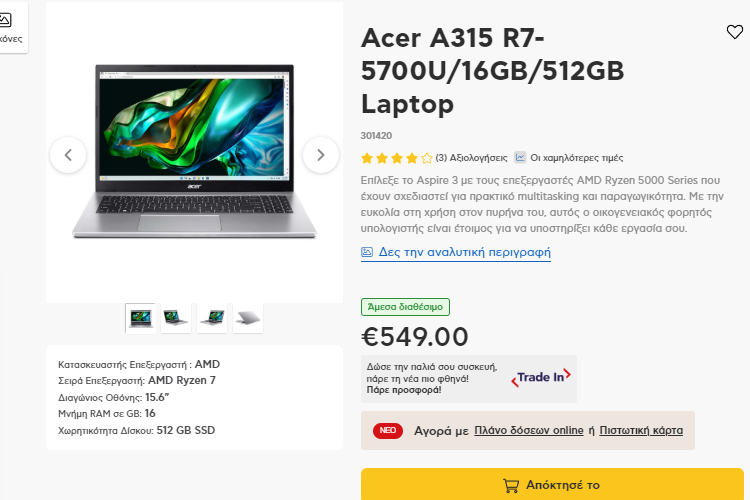Select the third laptop thumbnail

pyautogui.click(x=212, y=318)
